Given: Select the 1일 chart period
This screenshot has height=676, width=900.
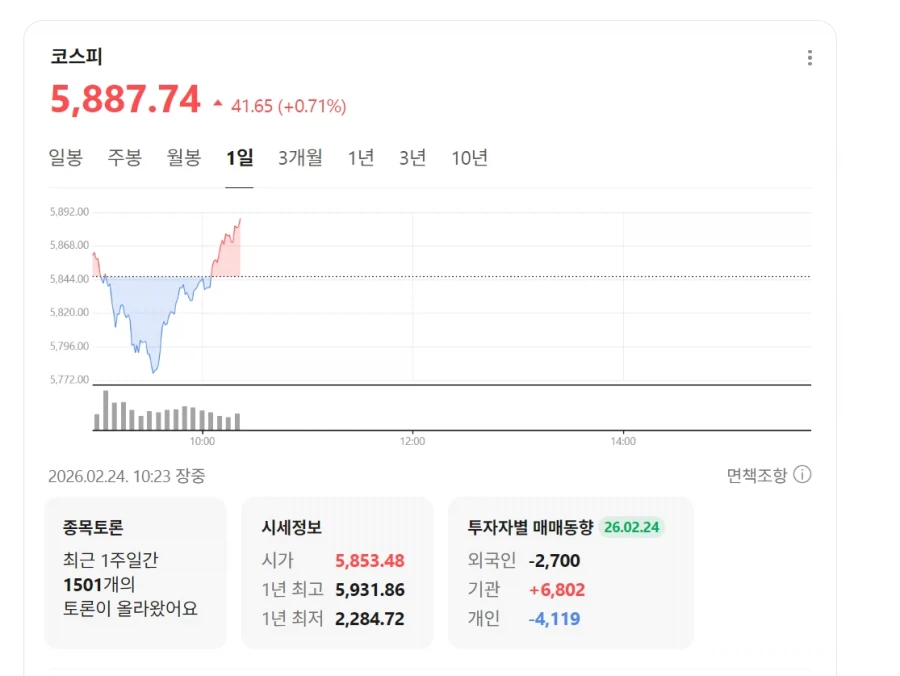Looking at the screenshot, I should [238, 157].
